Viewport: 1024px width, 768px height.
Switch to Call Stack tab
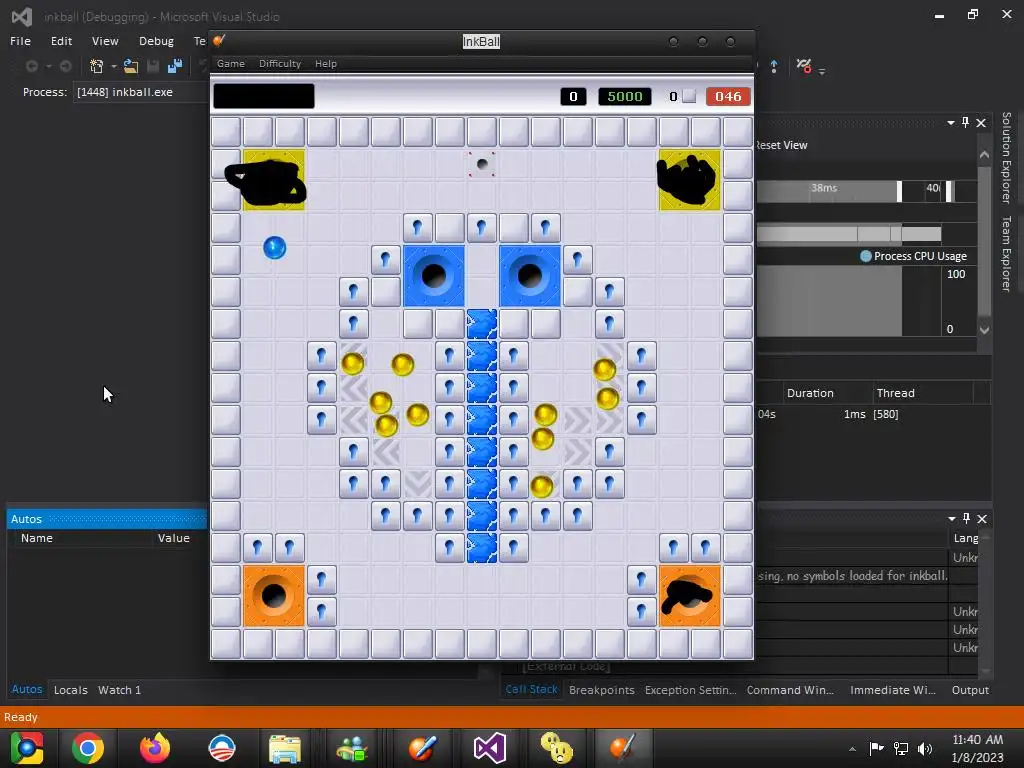(x=532, y=690)
